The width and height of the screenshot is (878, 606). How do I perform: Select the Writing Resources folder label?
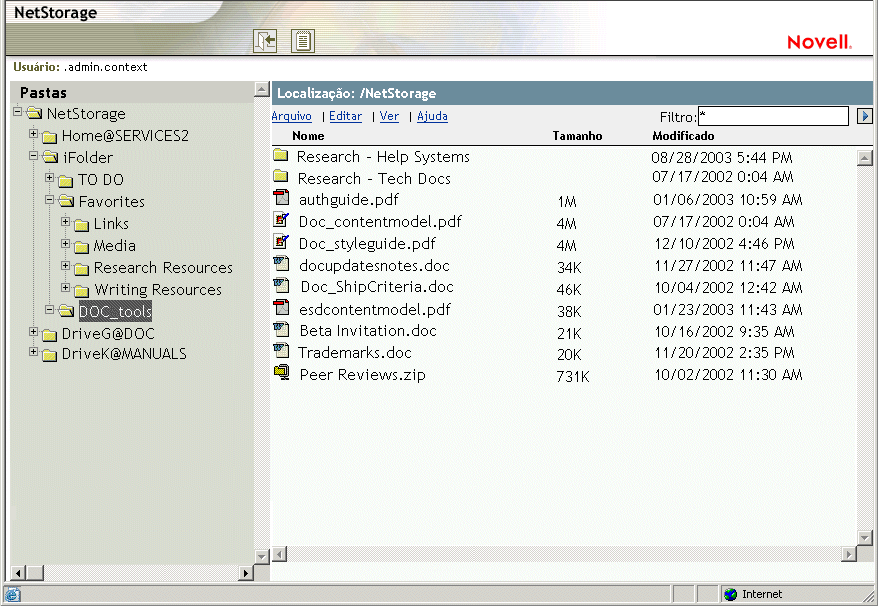coord(158,290)
